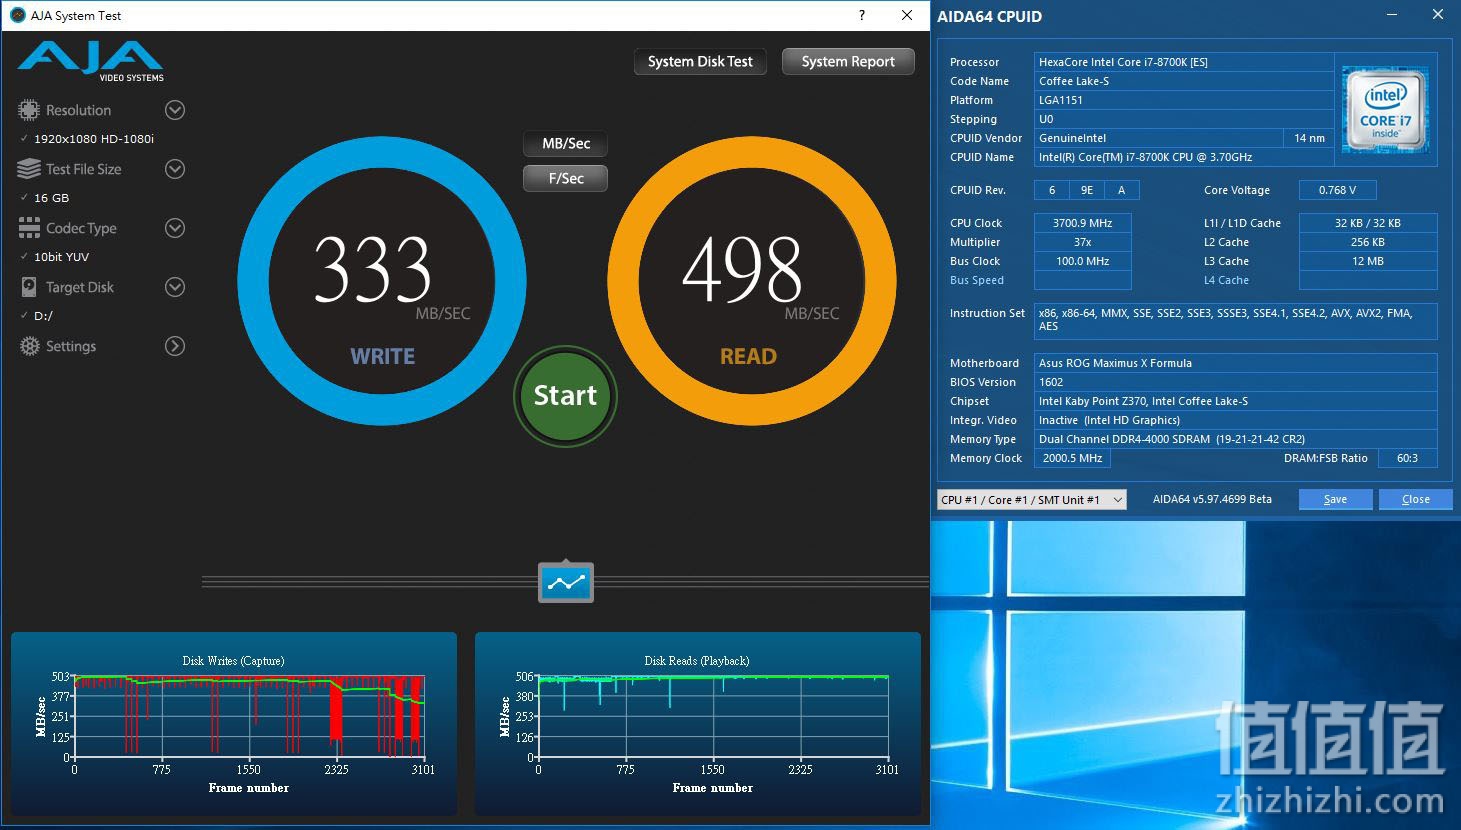This screenshot has width=1461, height=830.
Task: Click the GenuineIntel CPUID Vendor field
Action: pyautogui.click(x=1159, y=138)
